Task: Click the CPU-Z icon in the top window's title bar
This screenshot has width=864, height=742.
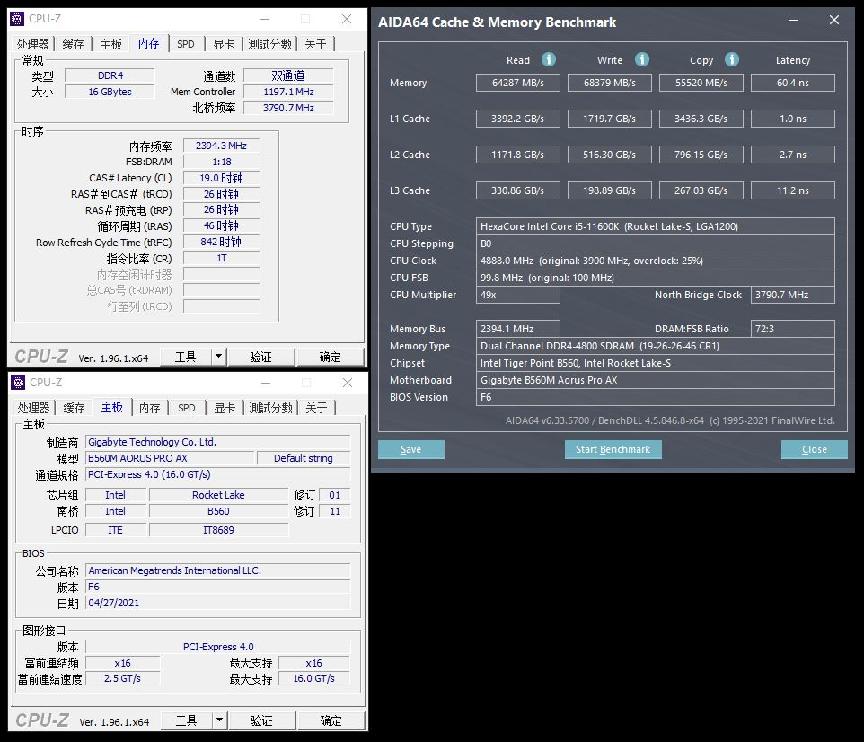Action: pos(16,18)
